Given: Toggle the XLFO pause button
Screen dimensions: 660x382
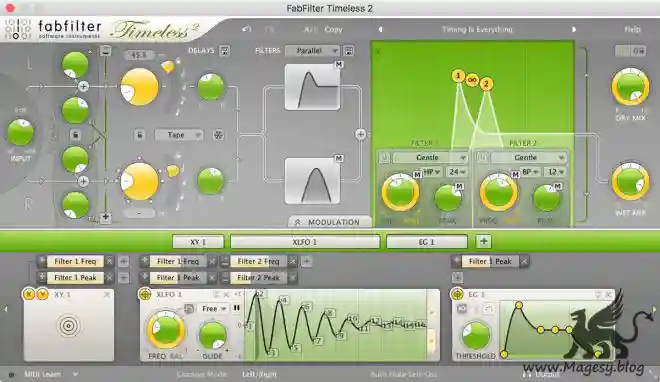Looking at the screenshot, I should click(x=237, y=308).
